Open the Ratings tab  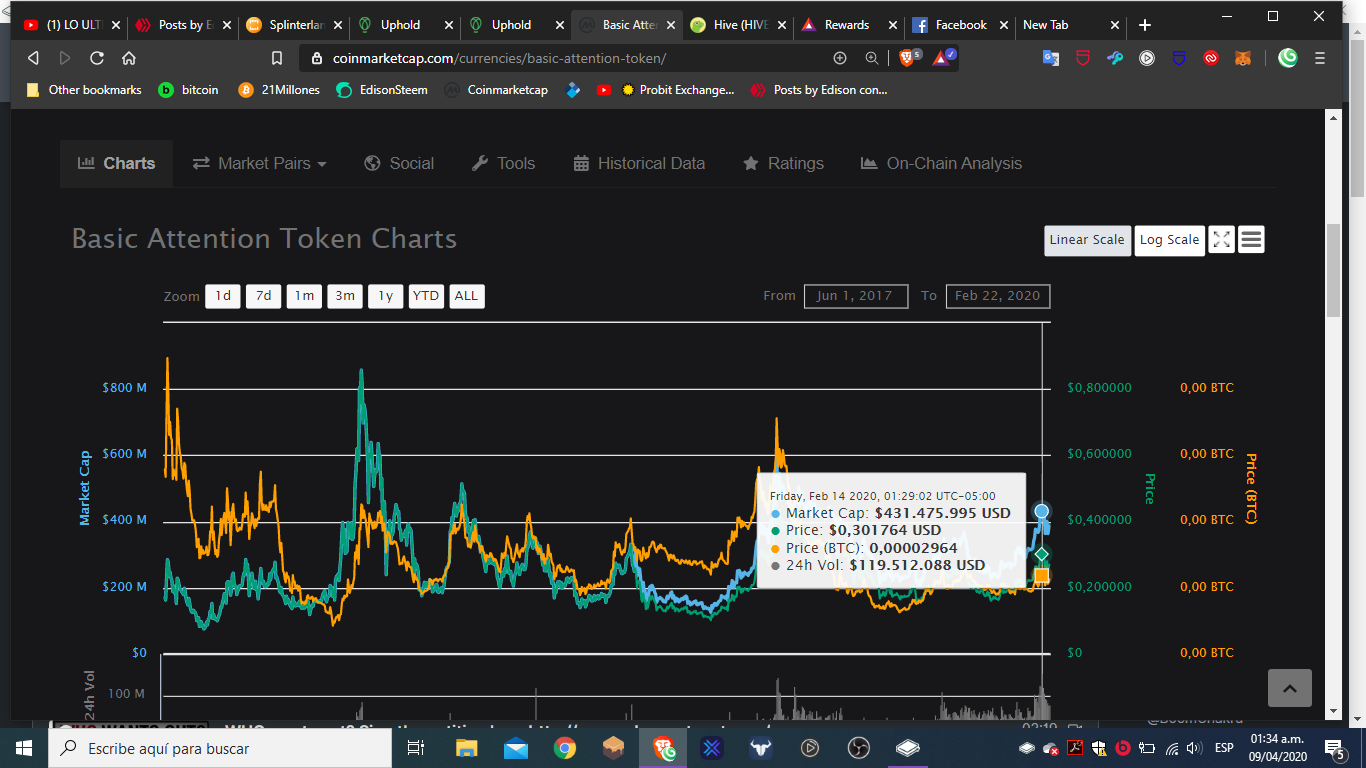click(783, 163)
